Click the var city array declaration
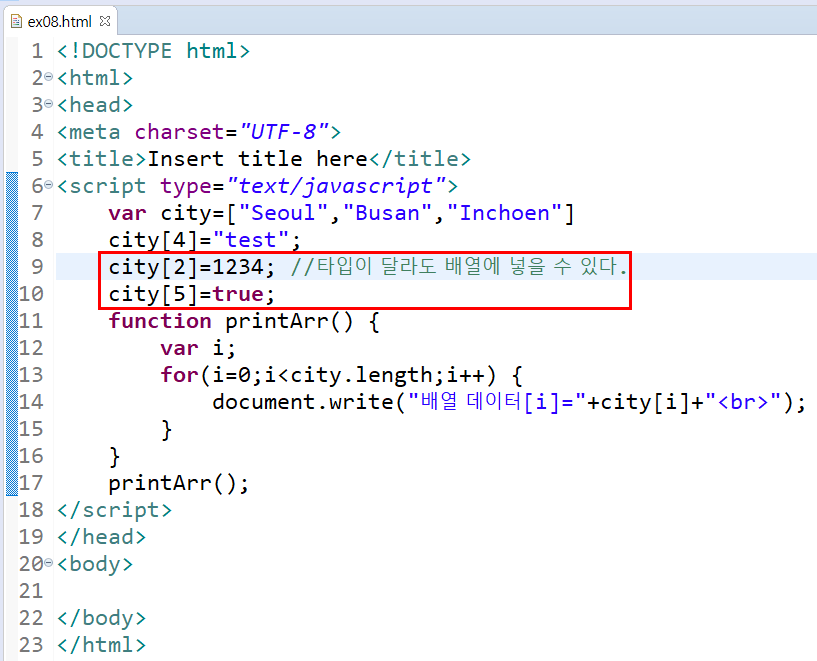Image resolution: width=817 pixels, height=661 pixels. (x=341, y=213)
